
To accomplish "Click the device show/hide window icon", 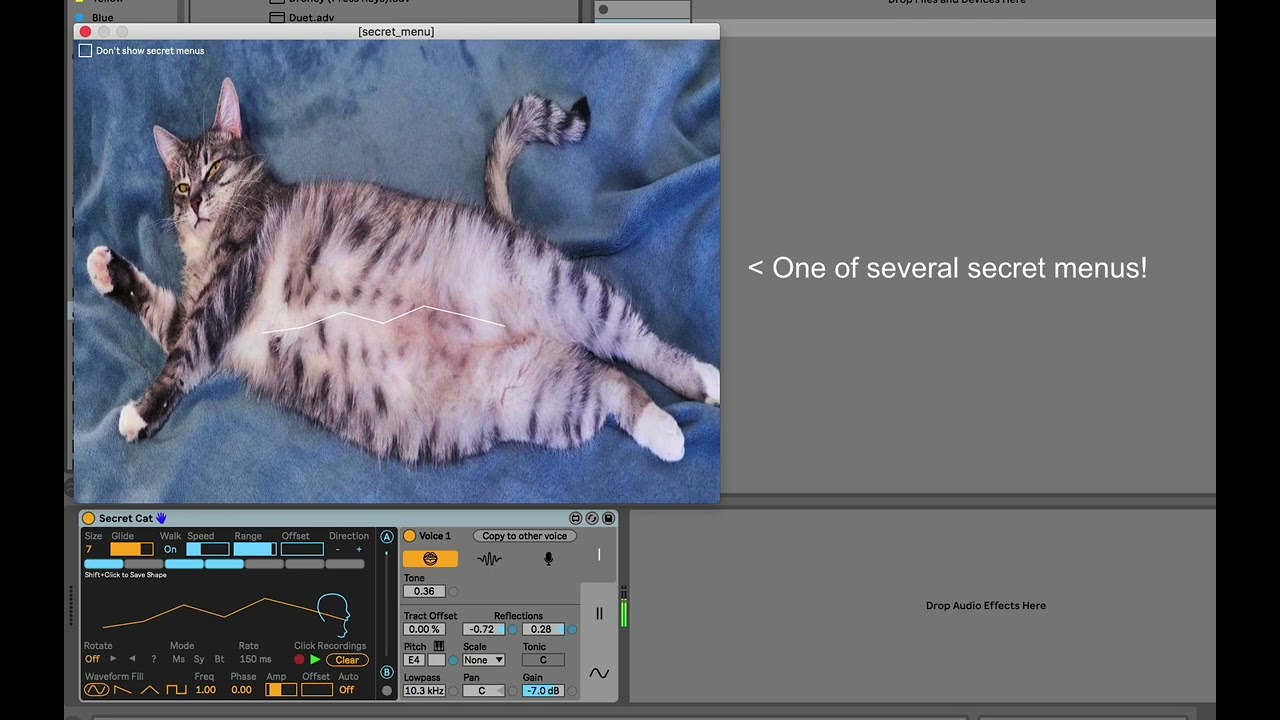I will point(575,518).
